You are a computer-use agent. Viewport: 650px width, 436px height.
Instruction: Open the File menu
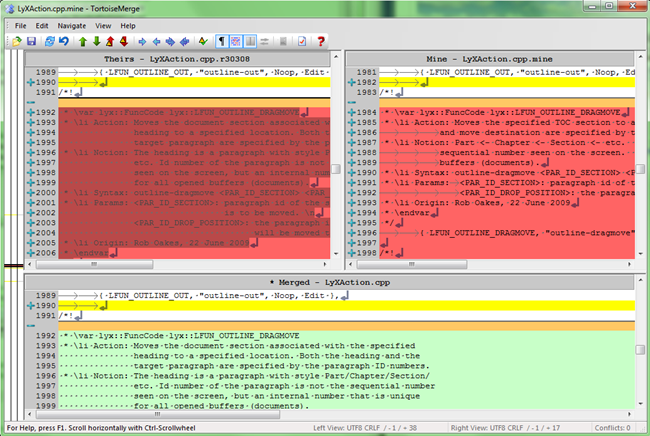pyautogui.click(x=20, y=26)
